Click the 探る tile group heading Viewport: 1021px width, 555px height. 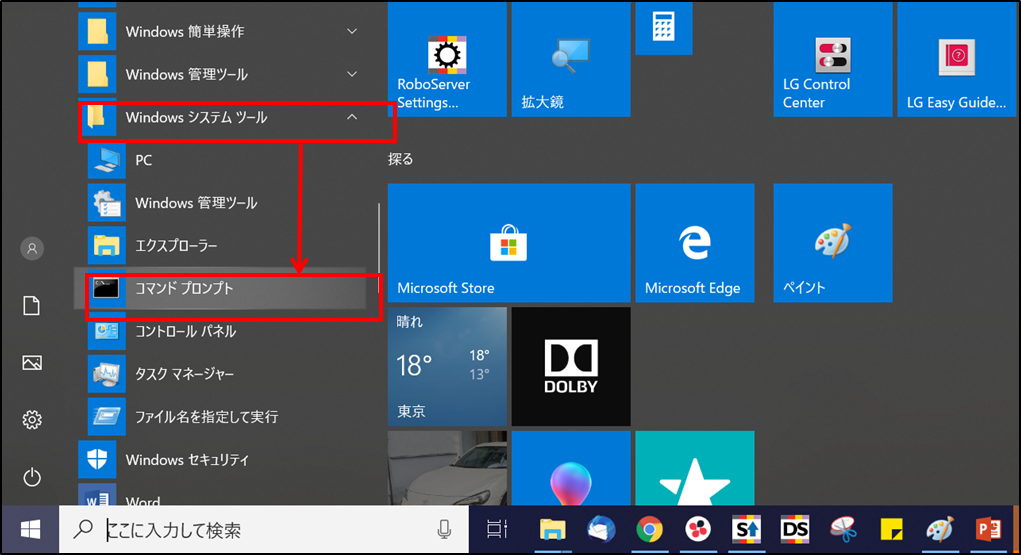400,159
